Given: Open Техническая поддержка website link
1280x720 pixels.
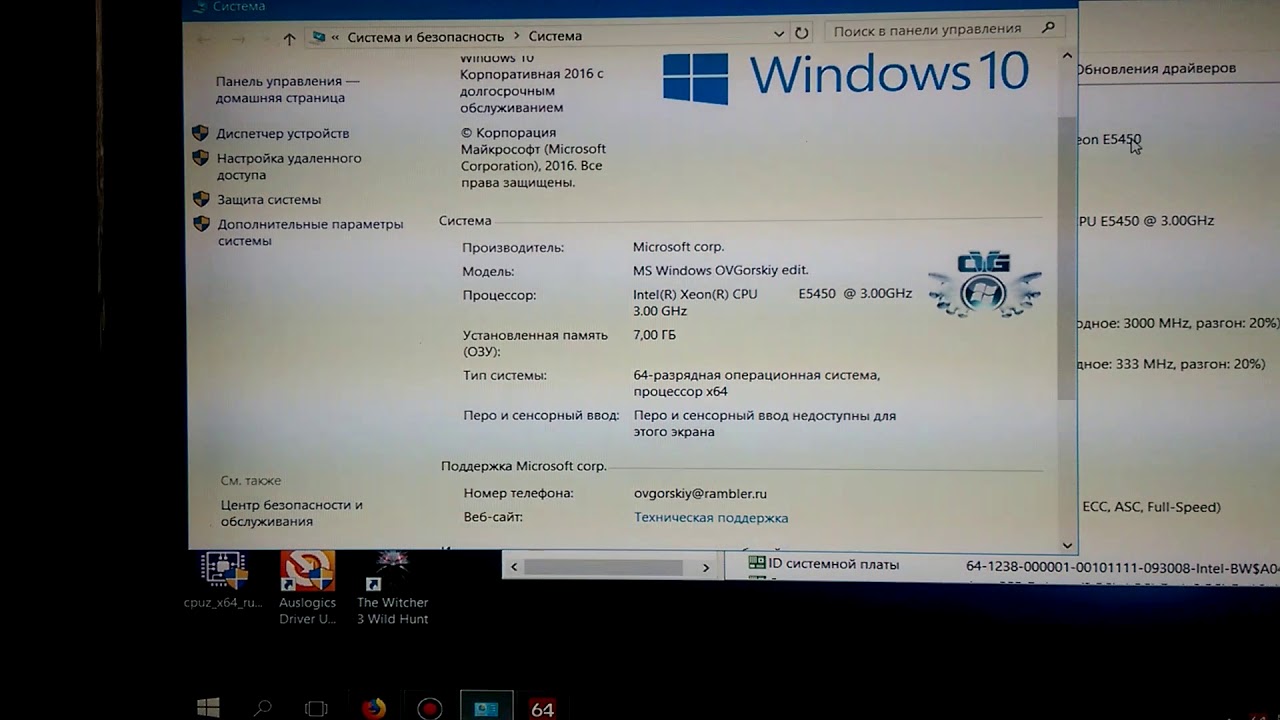Looking at the screenshot, I should click(x=711, y=517).
